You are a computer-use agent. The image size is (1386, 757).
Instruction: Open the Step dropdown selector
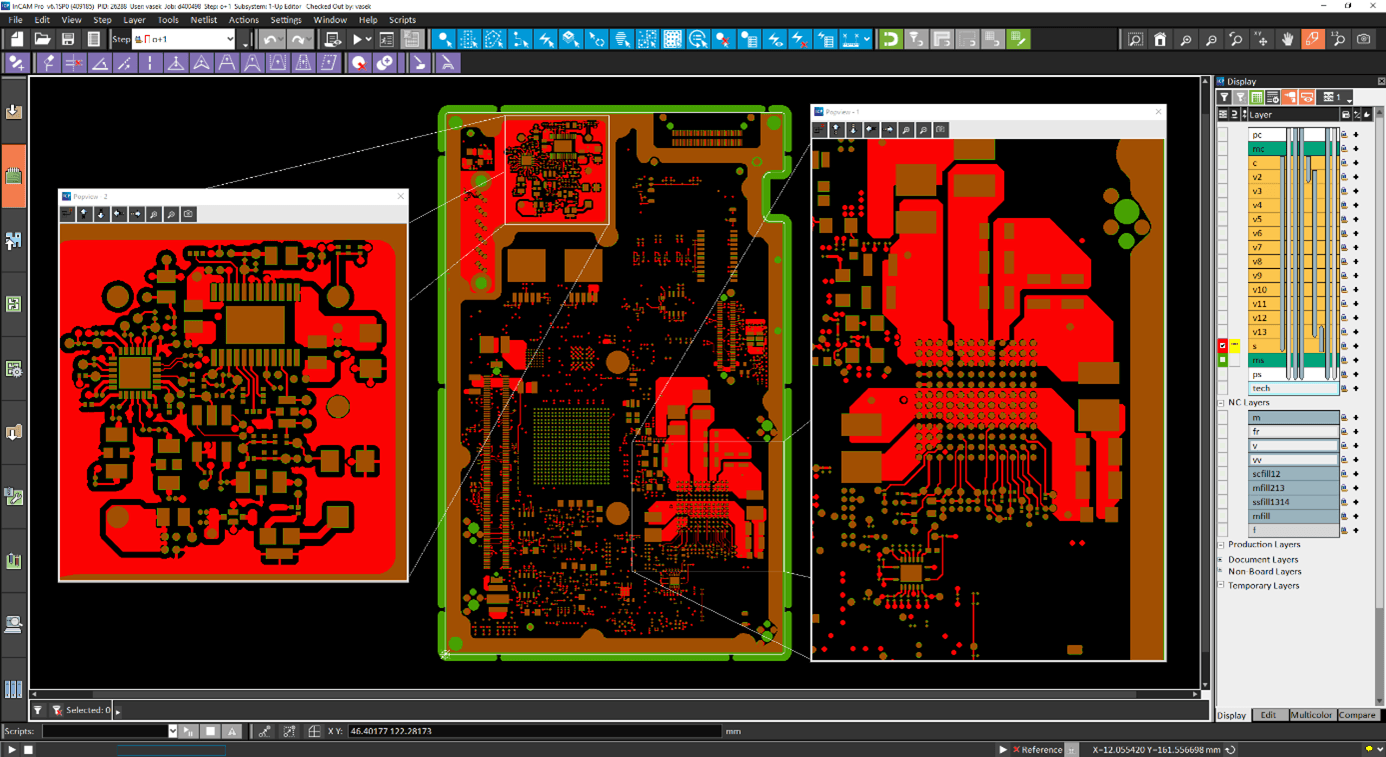pyautogui.click(x=230, y=40)
